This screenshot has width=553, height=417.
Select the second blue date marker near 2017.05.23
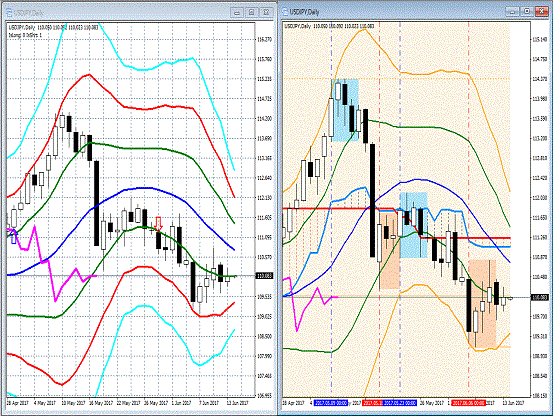pyautogui.click(x=400, y=403)
